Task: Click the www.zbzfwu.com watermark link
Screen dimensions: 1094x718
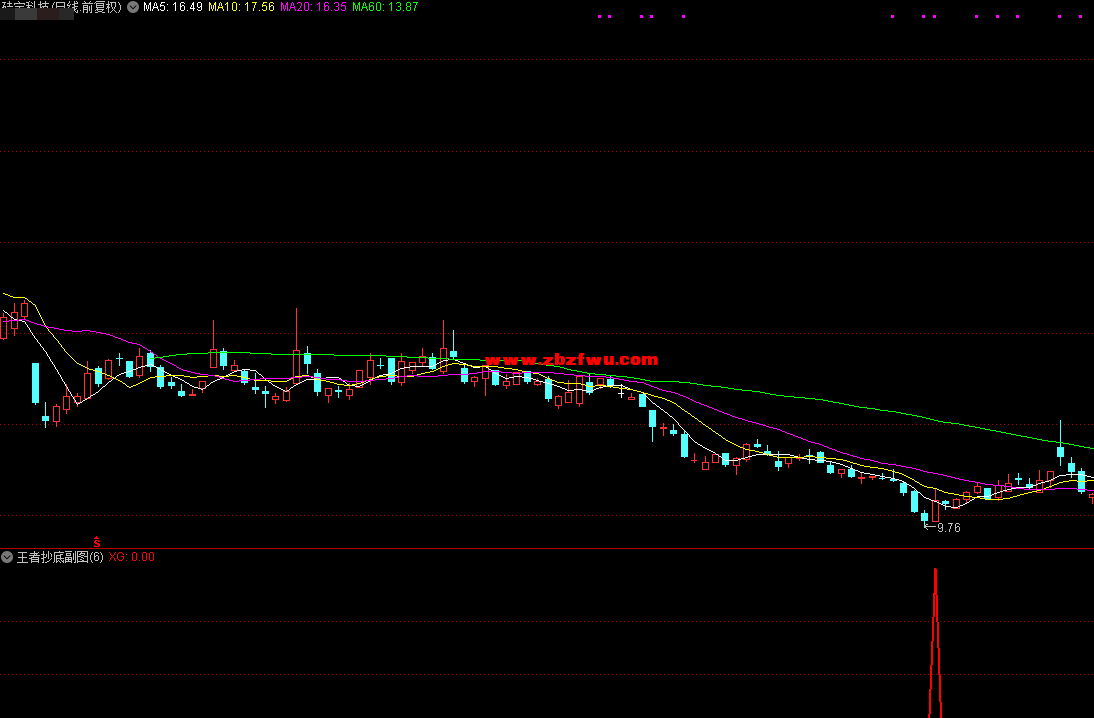Action: pos(572,360)
